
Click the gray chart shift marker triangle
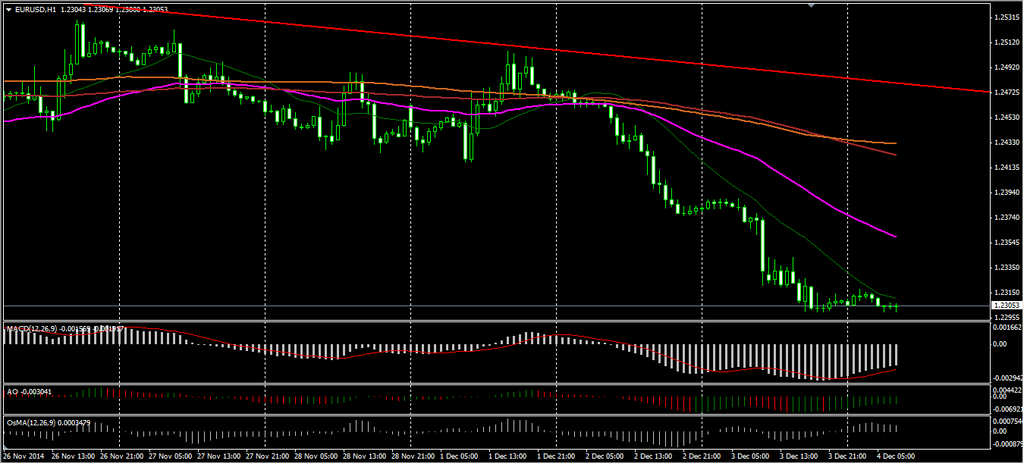[812, 6]
